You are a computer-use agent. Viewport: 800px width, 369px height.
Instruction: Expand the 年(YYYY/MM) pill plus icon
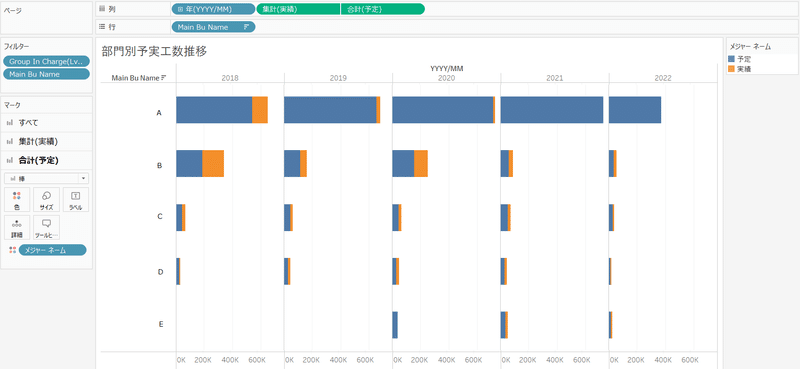coord(181,9)
